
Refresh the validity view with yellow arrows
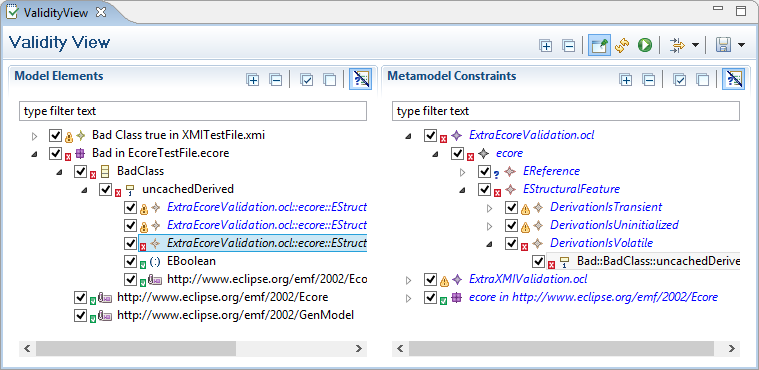click(x=622, y=46)
